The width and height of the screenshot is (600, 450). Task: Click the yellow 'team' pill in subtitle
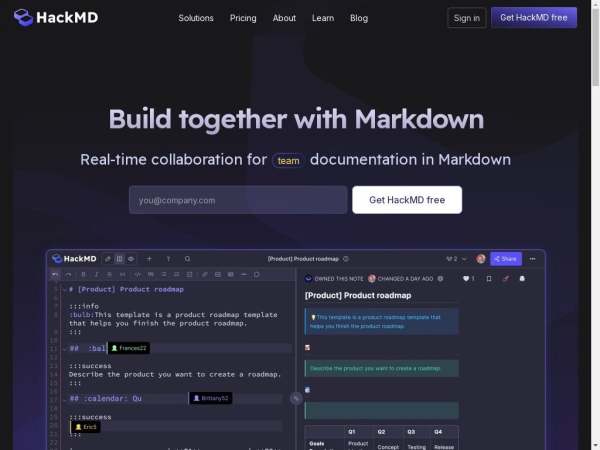coord(288,161)
